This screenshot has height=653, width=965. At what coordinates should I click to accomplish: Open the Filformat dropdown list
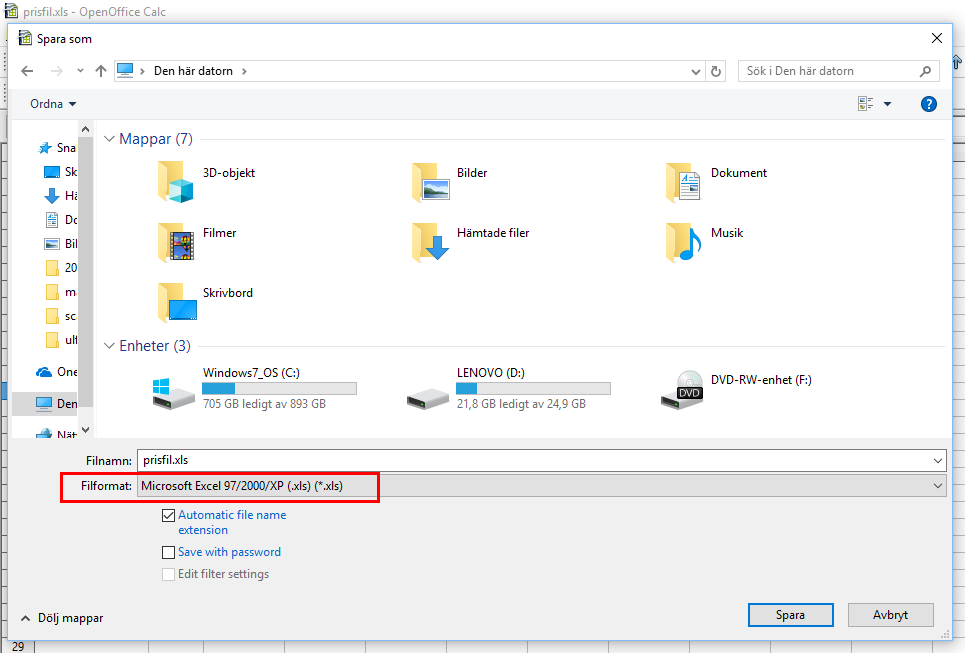pos(541,486)
